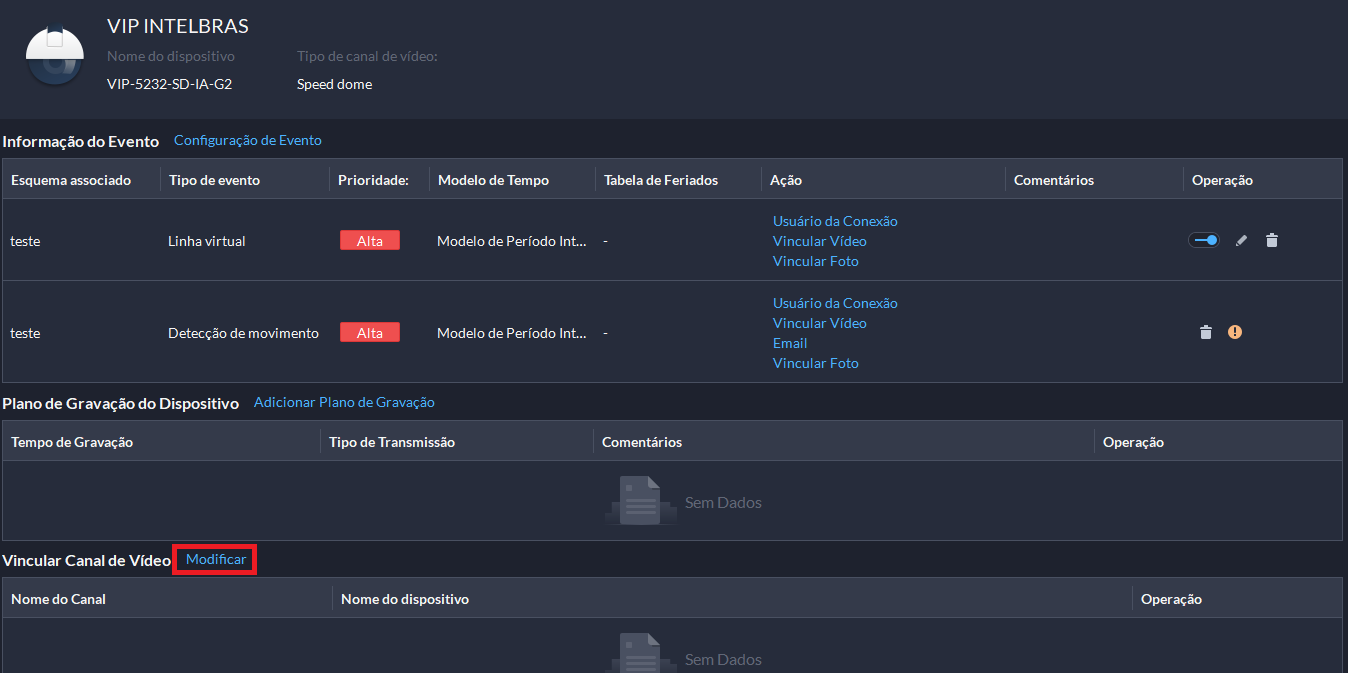
Task: Click Modelo de Período cell in Detecção de movimento row
Action: 512,333
